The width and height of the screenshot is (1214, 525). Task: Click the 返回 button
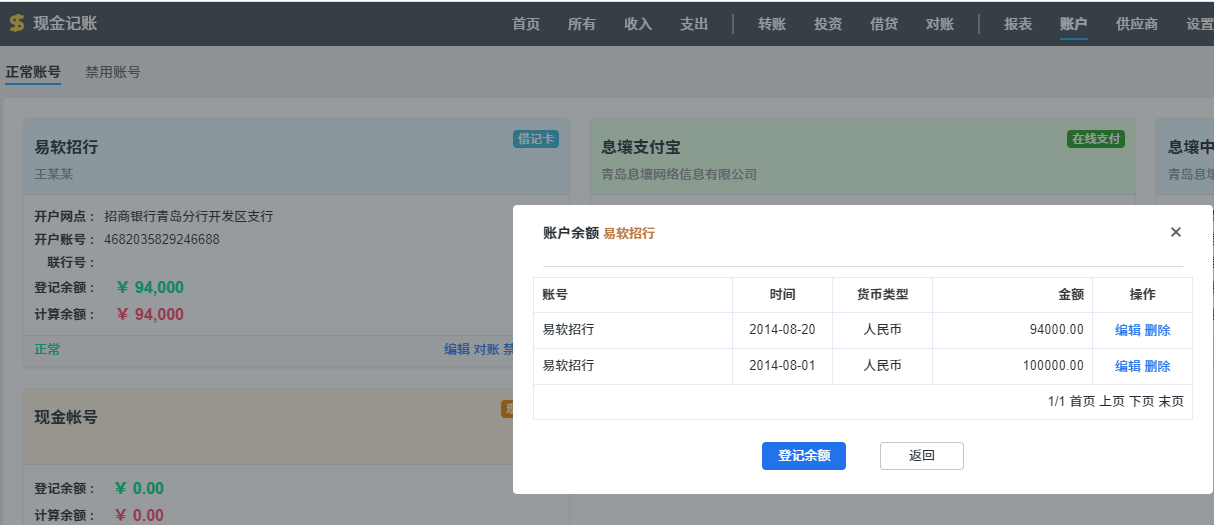point(922,455)
